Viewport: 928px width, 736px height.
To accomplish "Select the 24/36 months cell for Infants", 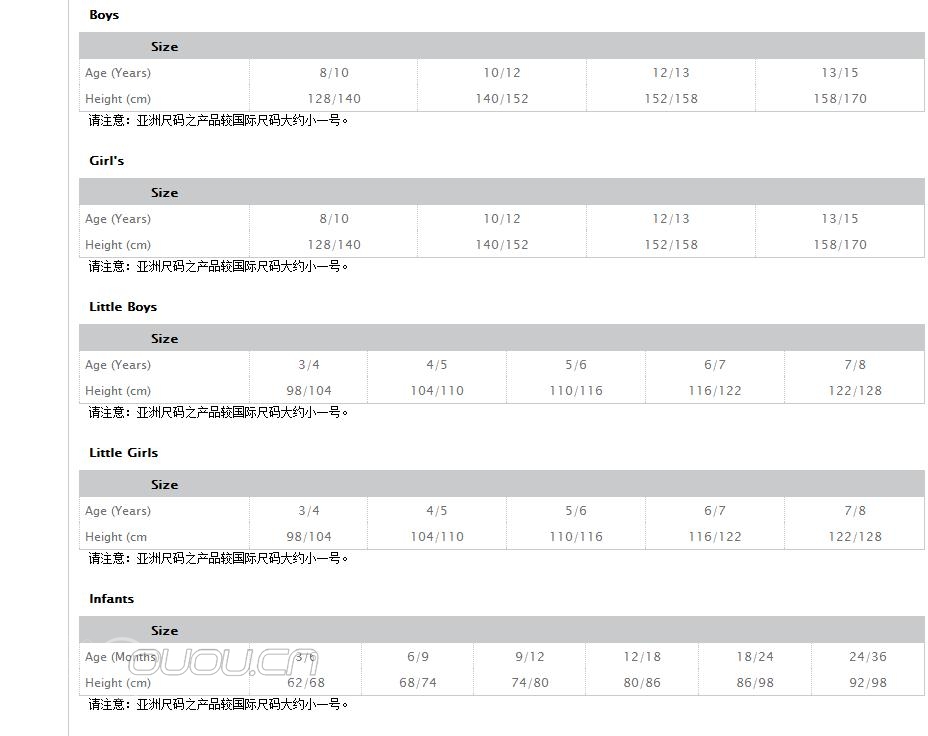I will (x=868, y=657).
